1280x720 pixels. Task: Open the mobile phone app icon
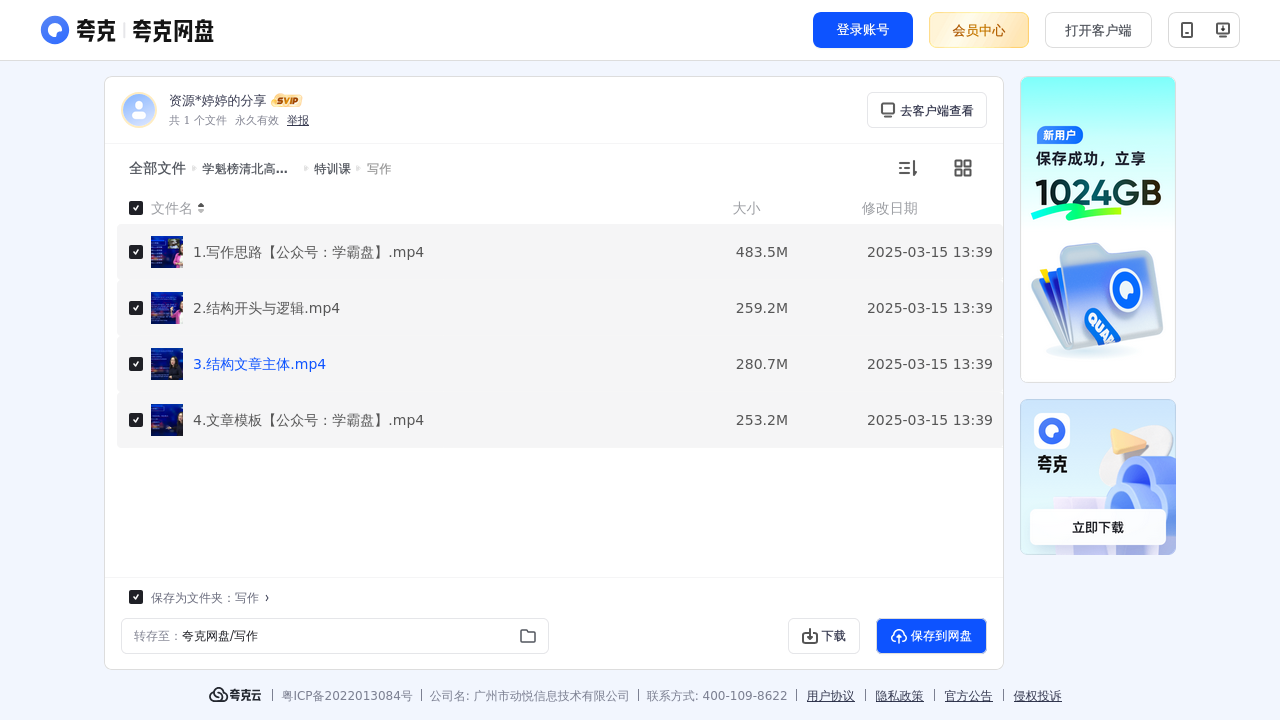1187,30
